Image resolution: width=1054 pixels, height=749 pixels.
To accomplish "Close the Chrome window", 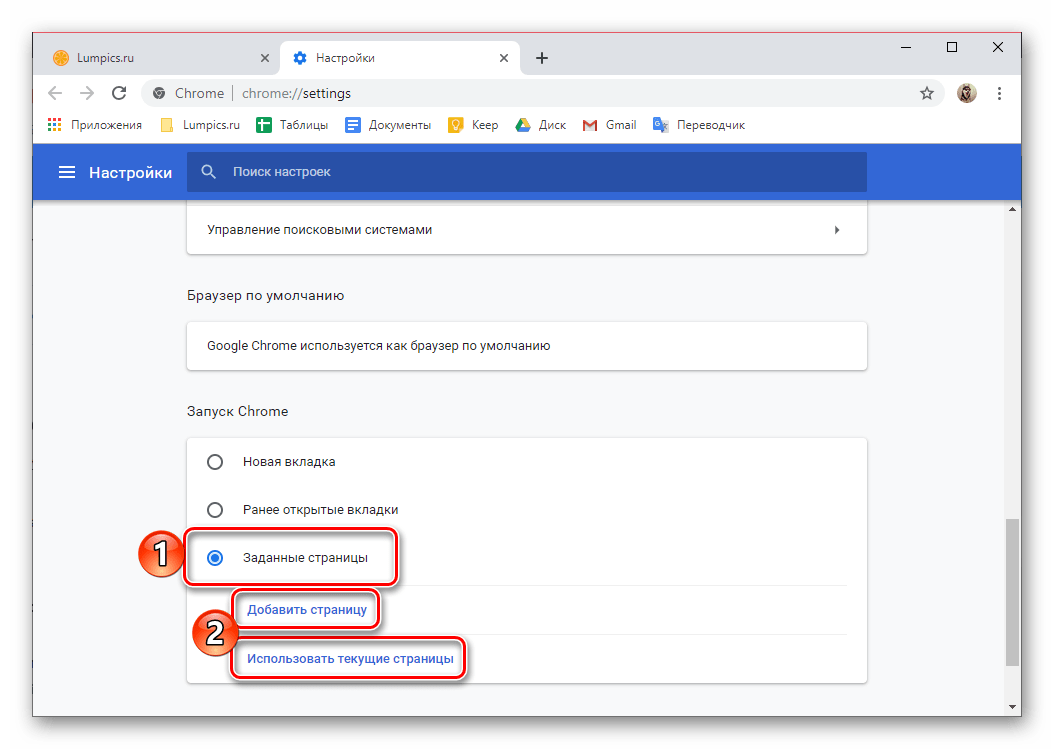I will [x=998, y=47].
